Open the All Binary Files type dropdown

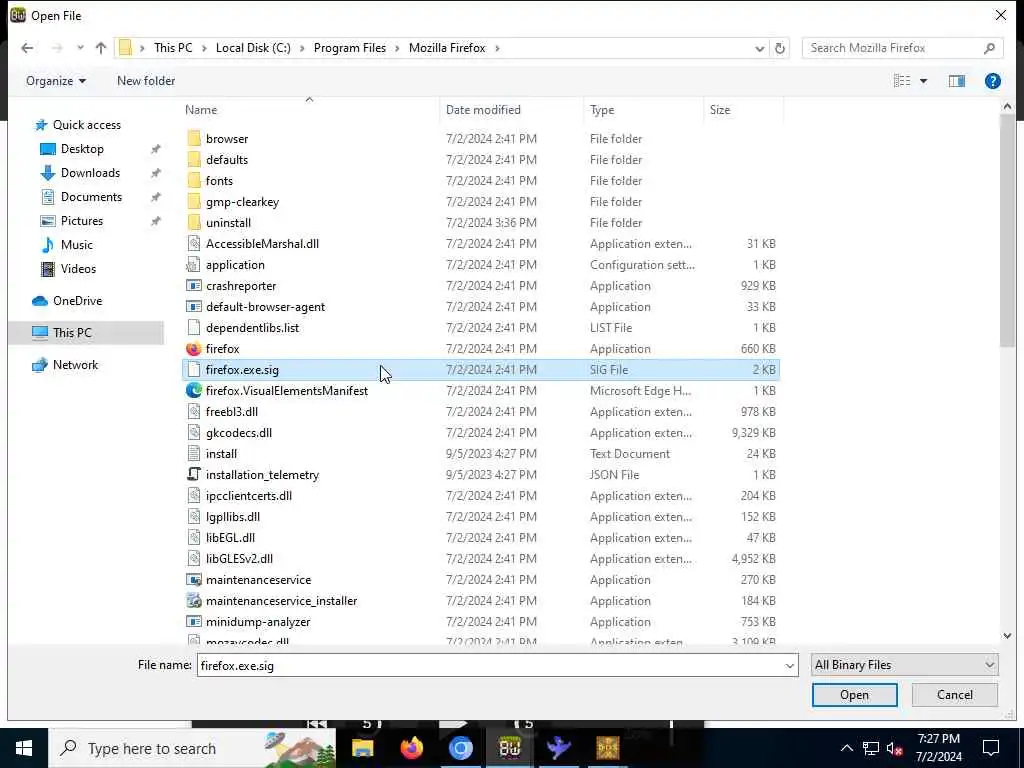point(904,665)
